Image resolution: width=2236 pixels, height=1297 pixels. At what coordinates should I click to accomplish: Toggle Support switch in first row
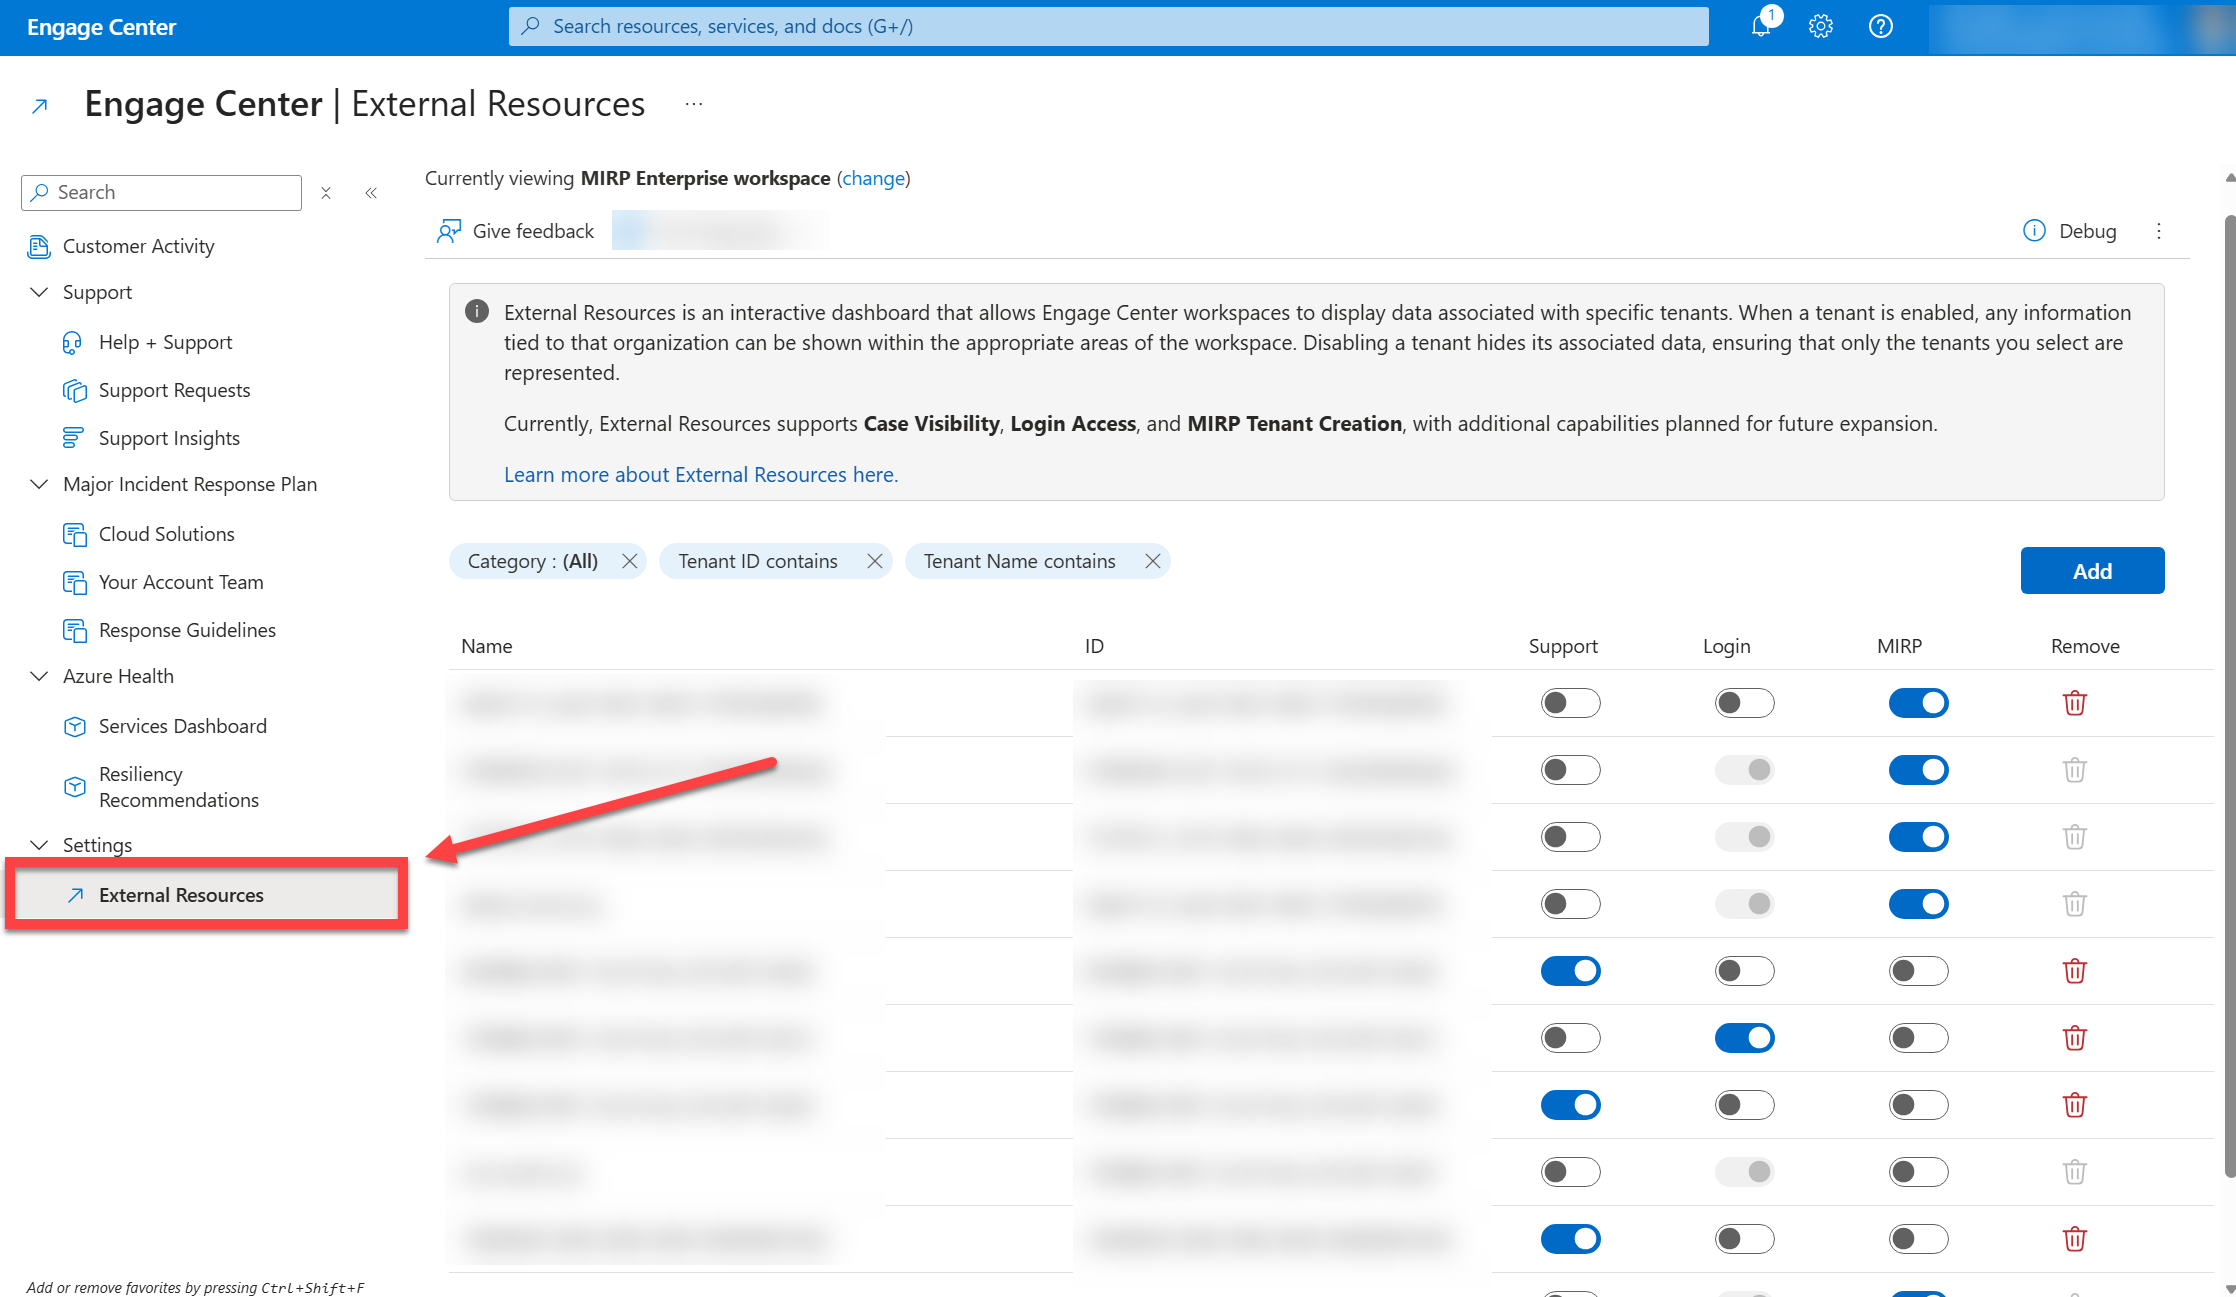point(1571,703)
